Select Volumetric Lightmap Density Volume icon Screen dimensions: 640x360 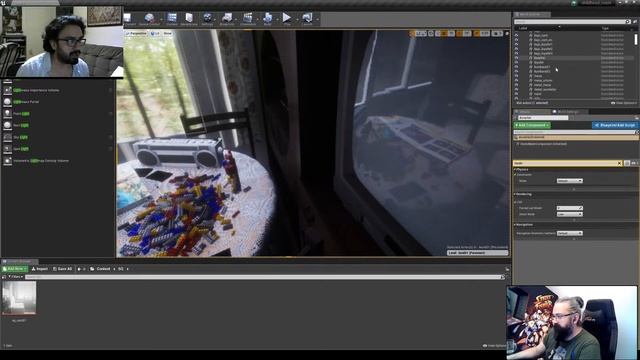7,161
